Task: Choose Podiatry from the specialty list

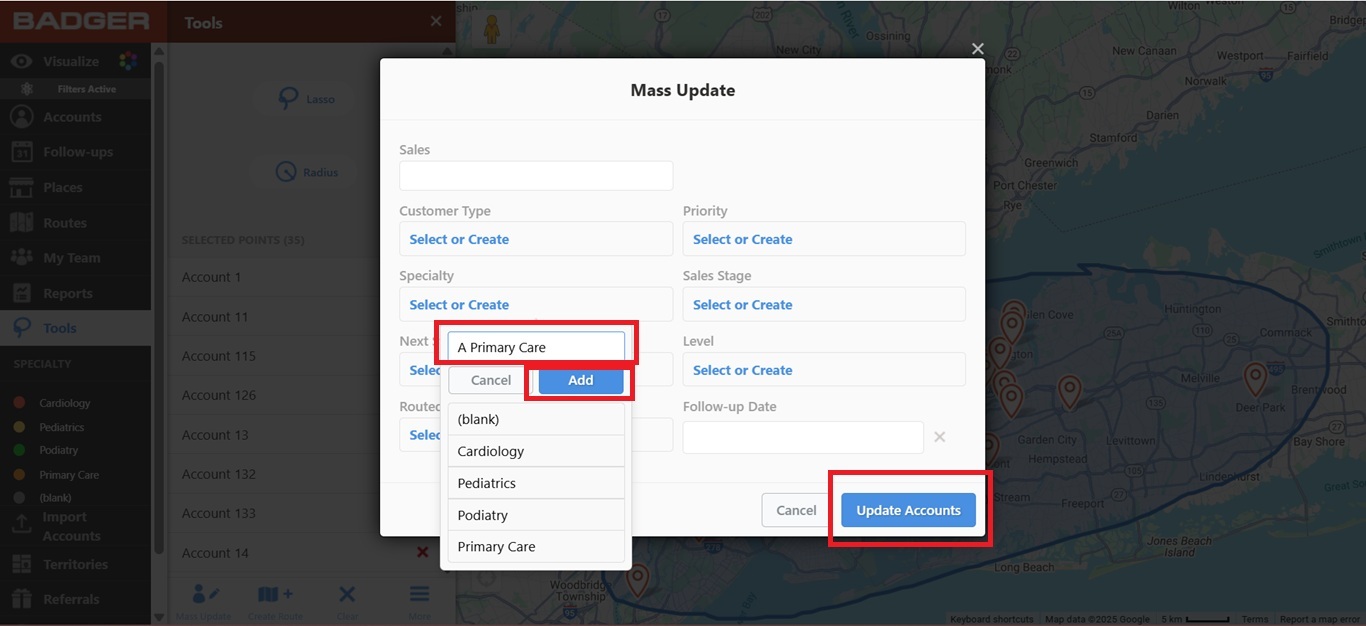Action: pyautogui.click(x=536, y=515)
